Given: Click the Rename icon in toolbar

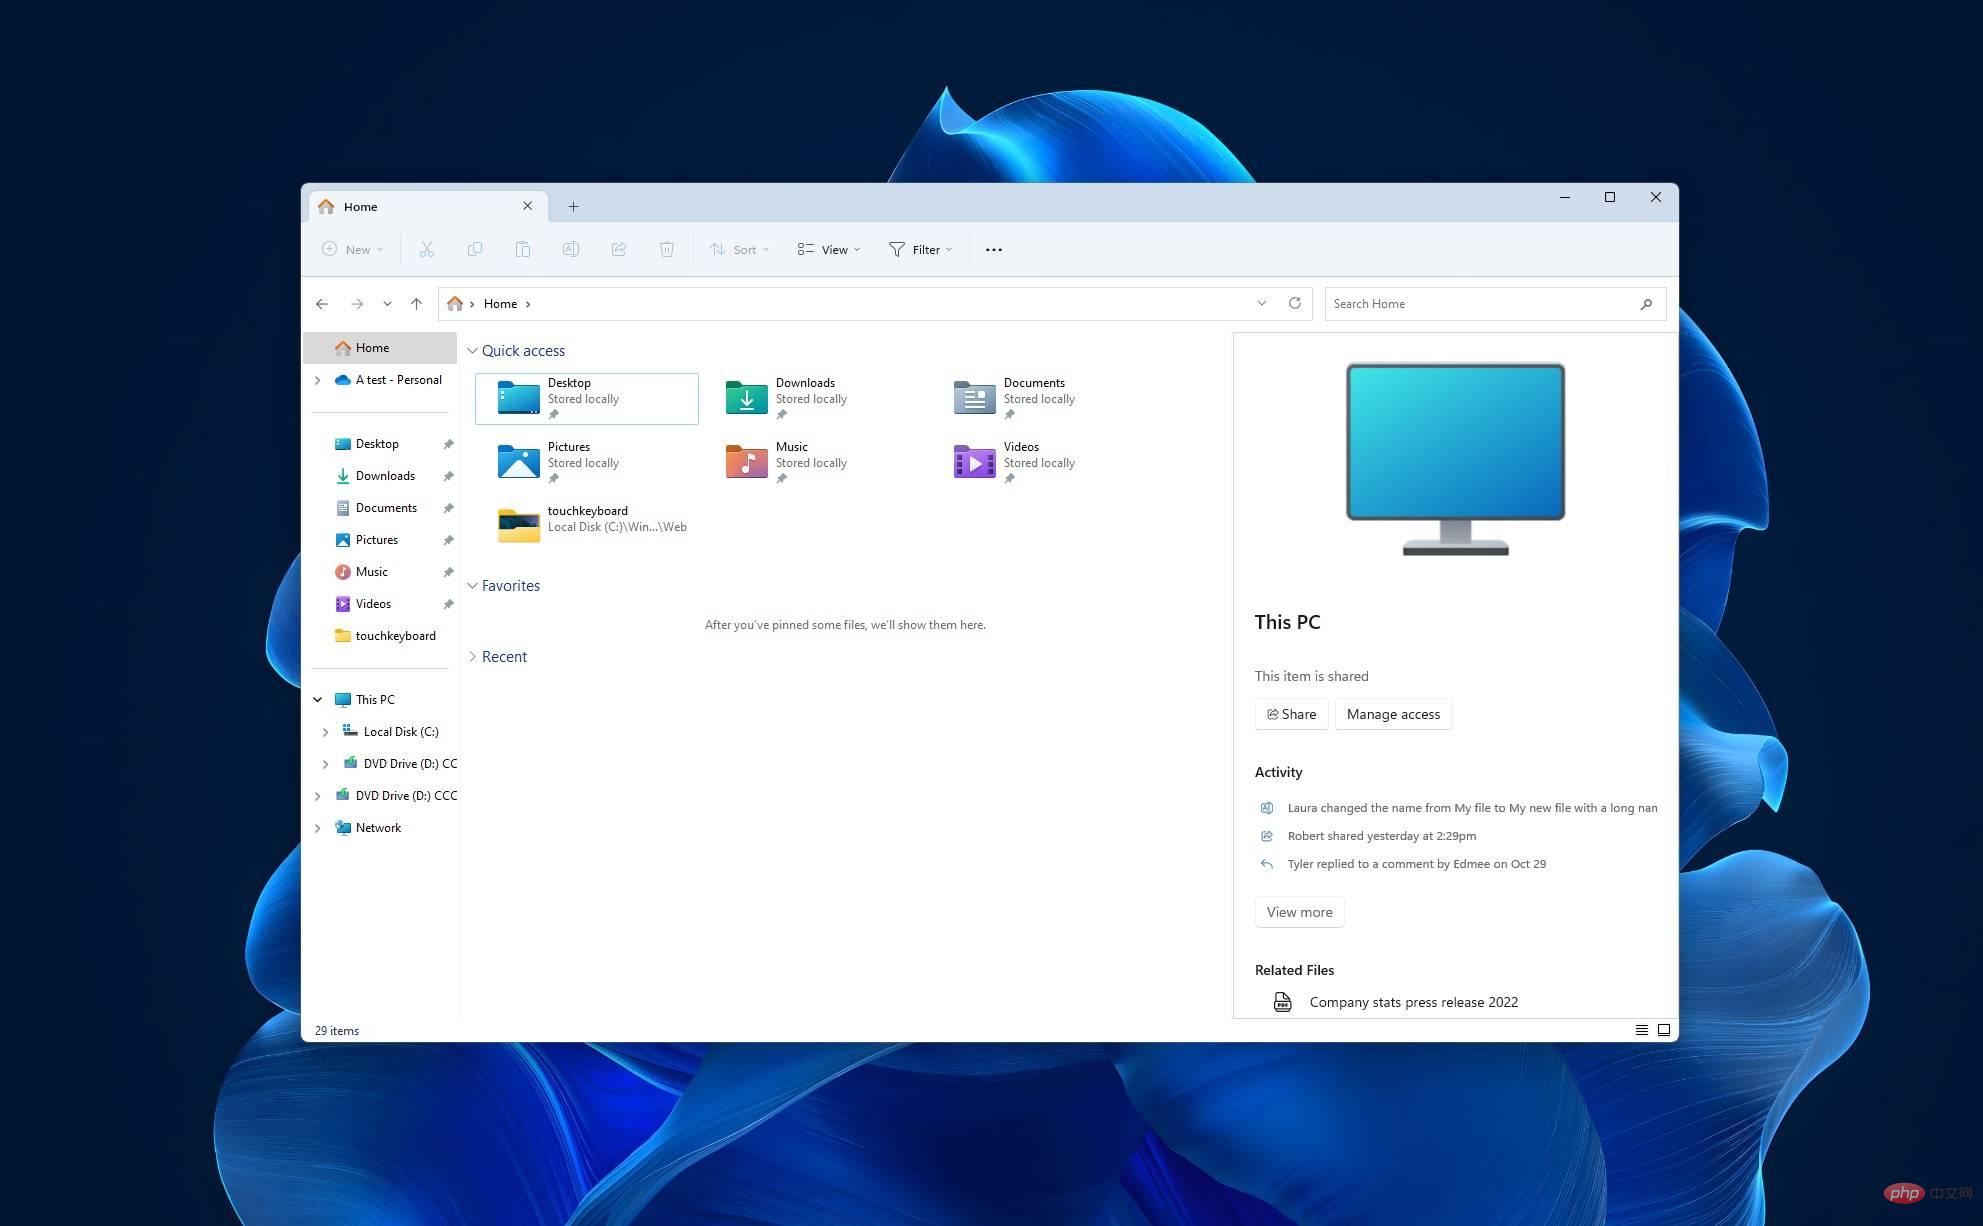Looking at the screenshot, I should 569,249.
